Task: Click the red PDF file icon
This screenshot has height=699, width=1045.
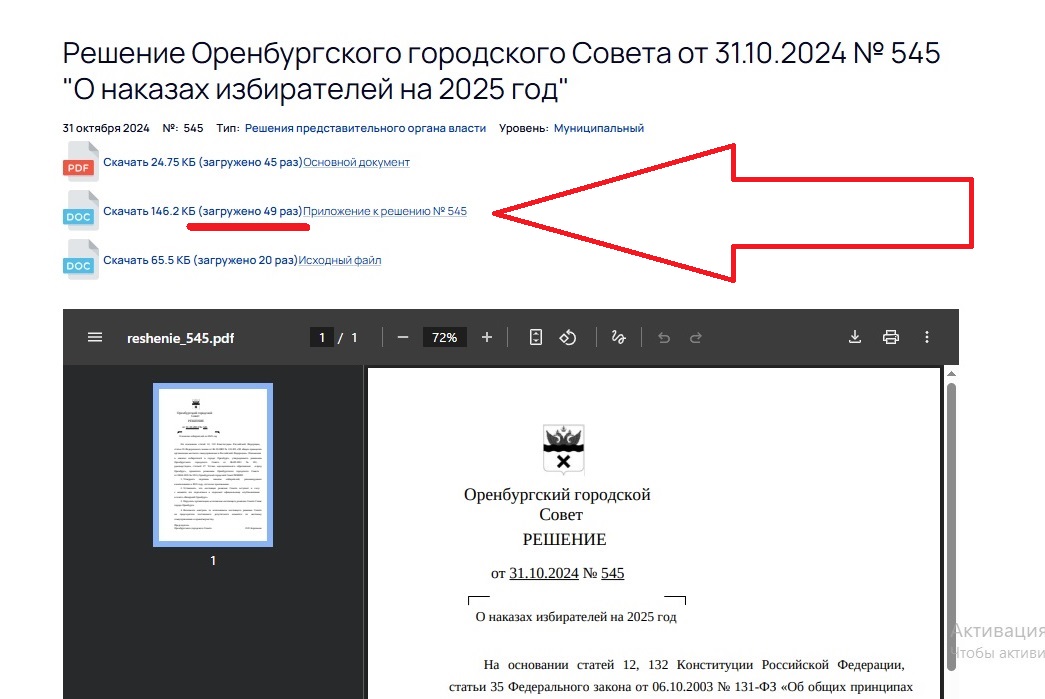Action: [80, 163]
